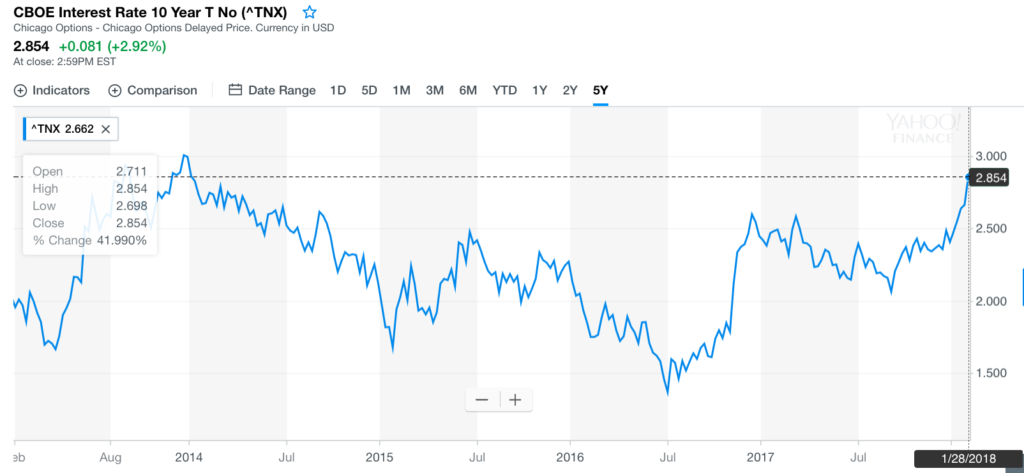Select the 1D time range
This screenshot has width=1024, height=473.
pos(338,90)
